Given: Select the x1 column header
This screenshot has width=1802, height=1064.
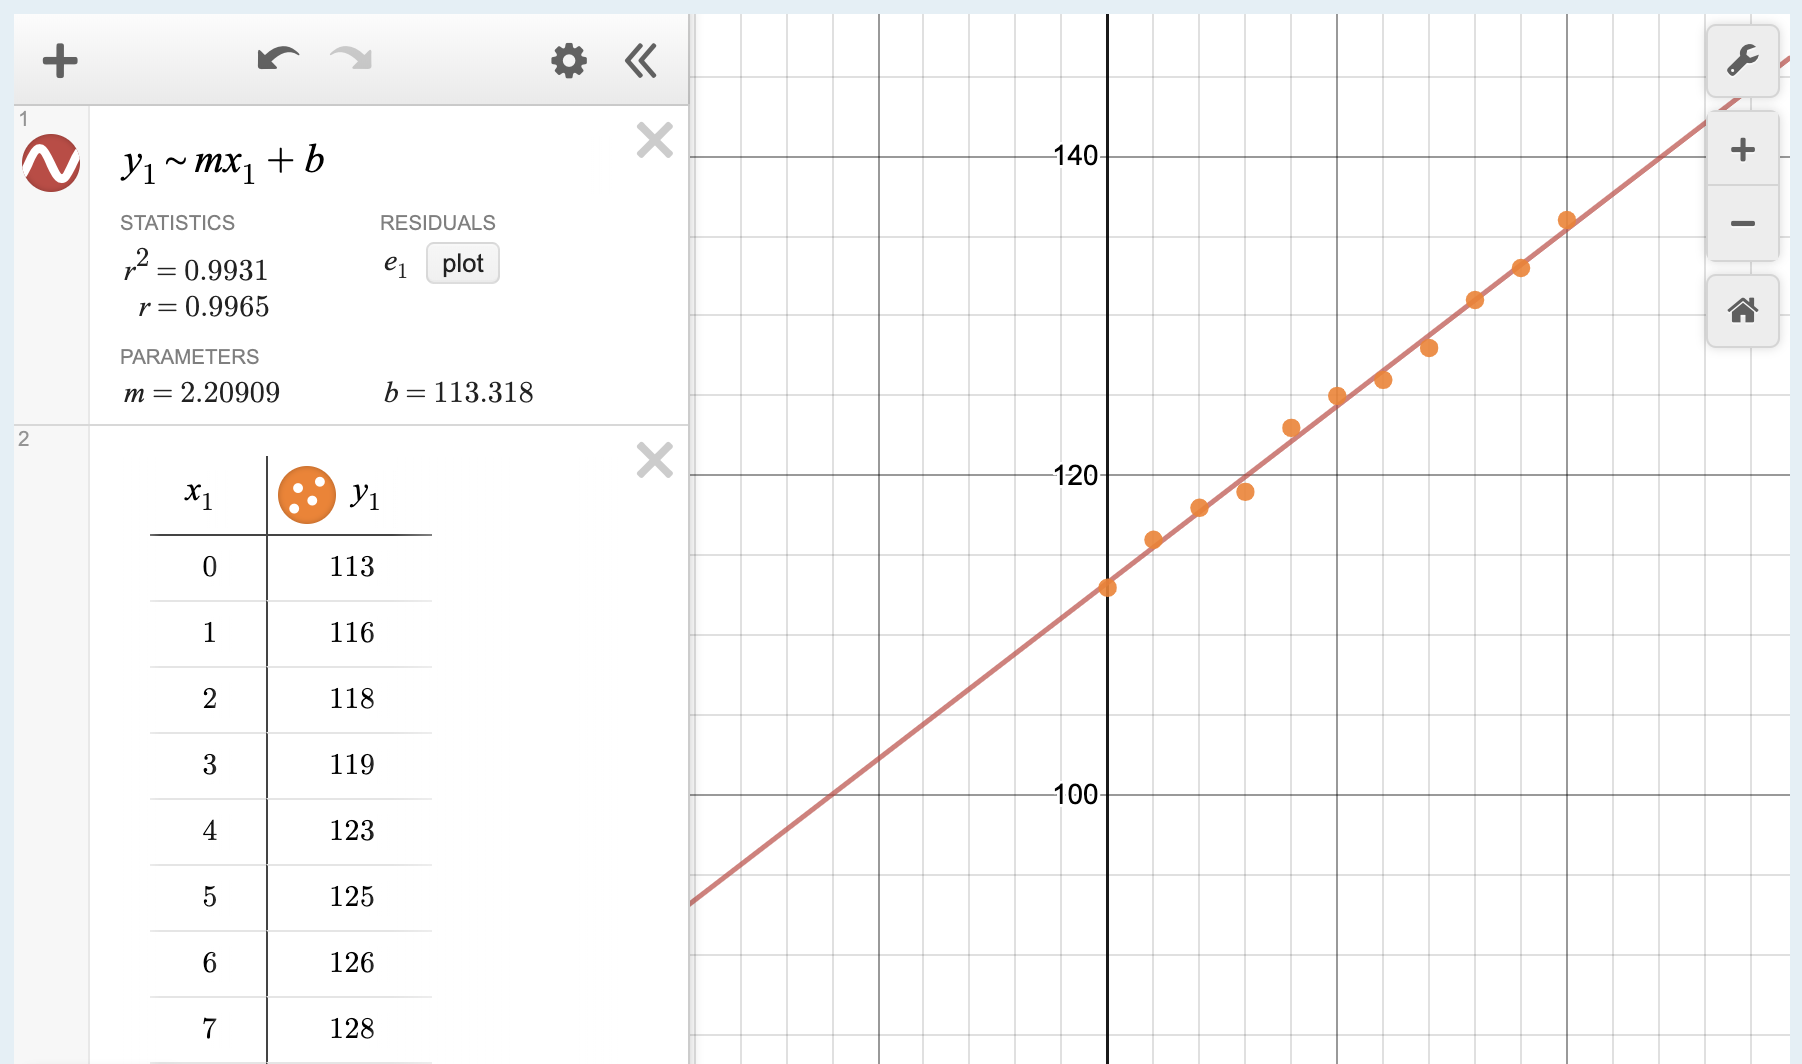Looking at the screenshot, I should click(199, 494).
